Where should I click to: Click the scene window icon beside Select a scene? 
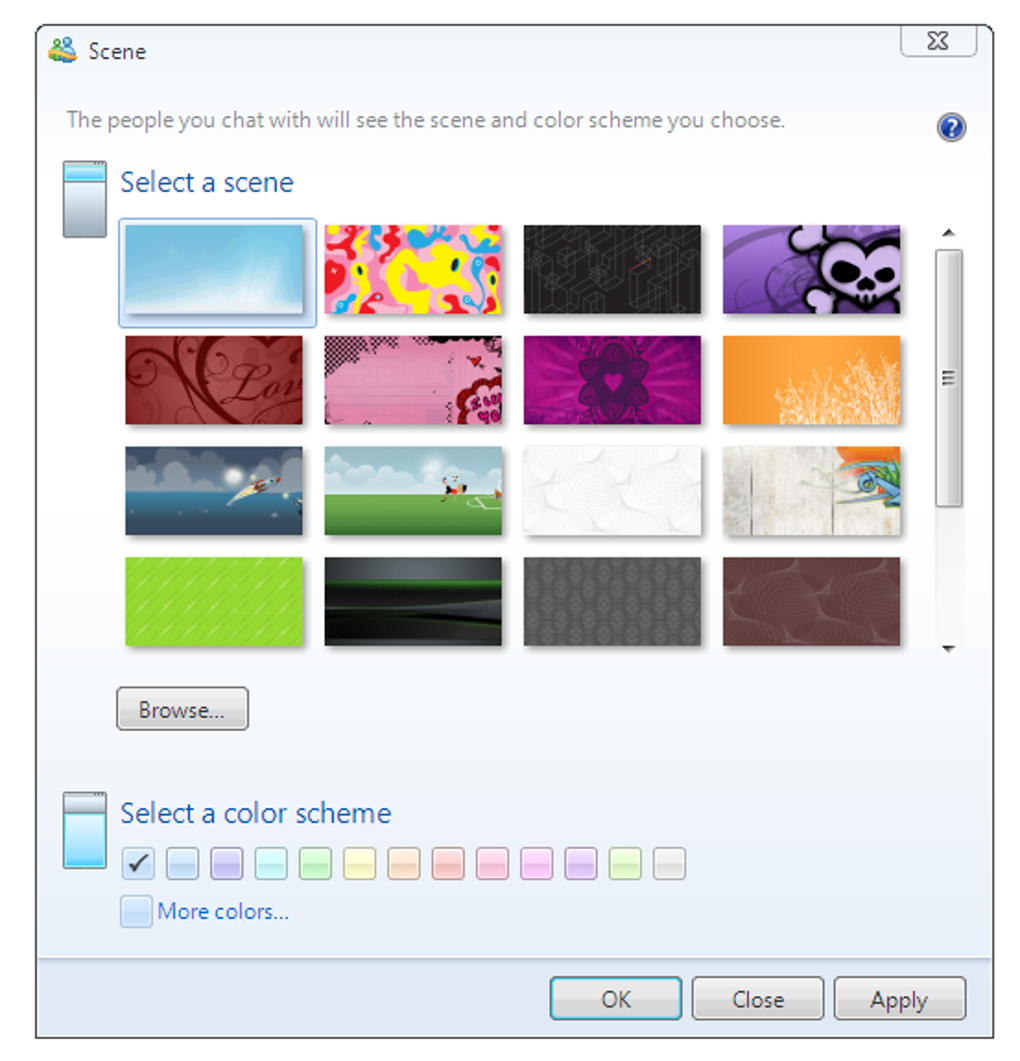(85, 199)
